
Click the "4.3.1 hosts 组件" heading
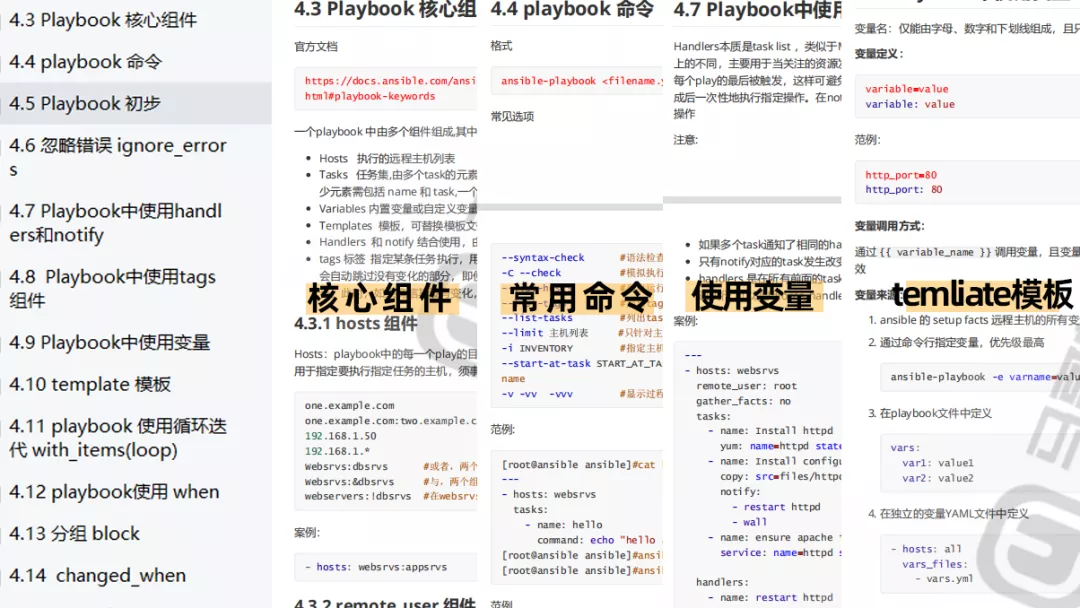tap(357, 321)
